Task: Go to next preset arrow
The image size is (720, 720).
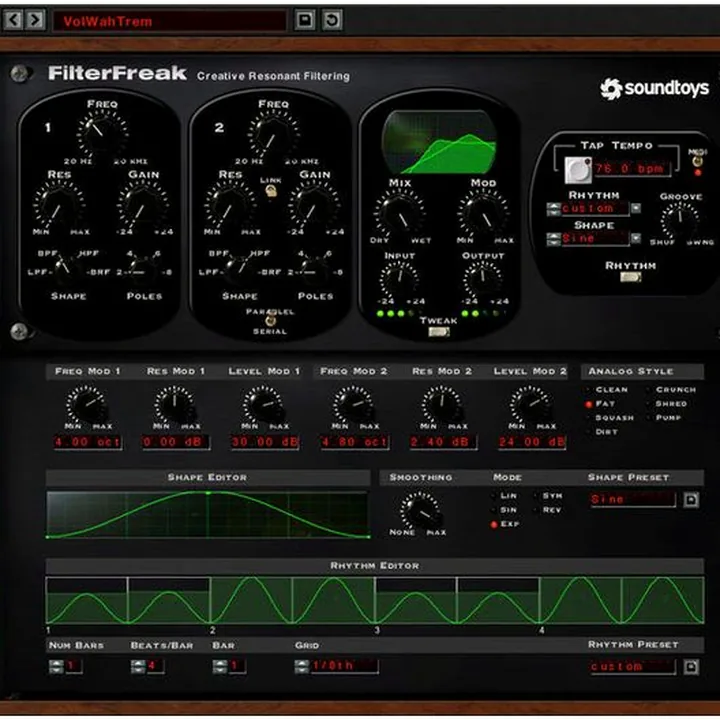Action: pos(35,20)
